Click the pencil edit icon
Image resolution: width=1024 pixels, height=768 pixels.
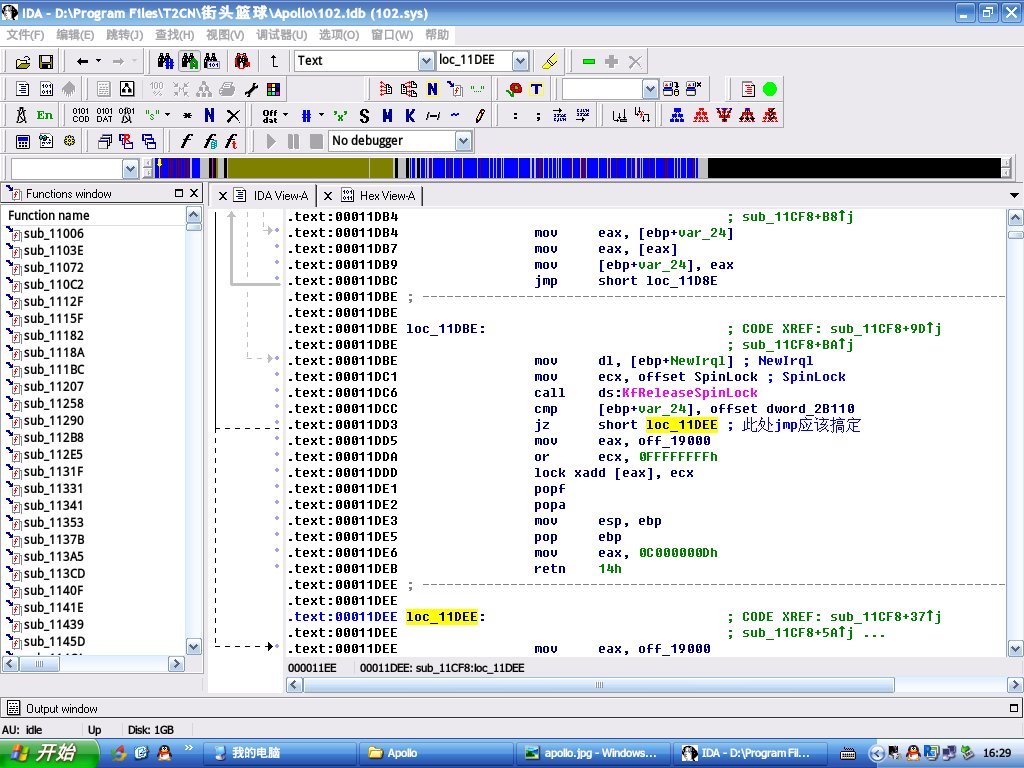tap(480, 115)
